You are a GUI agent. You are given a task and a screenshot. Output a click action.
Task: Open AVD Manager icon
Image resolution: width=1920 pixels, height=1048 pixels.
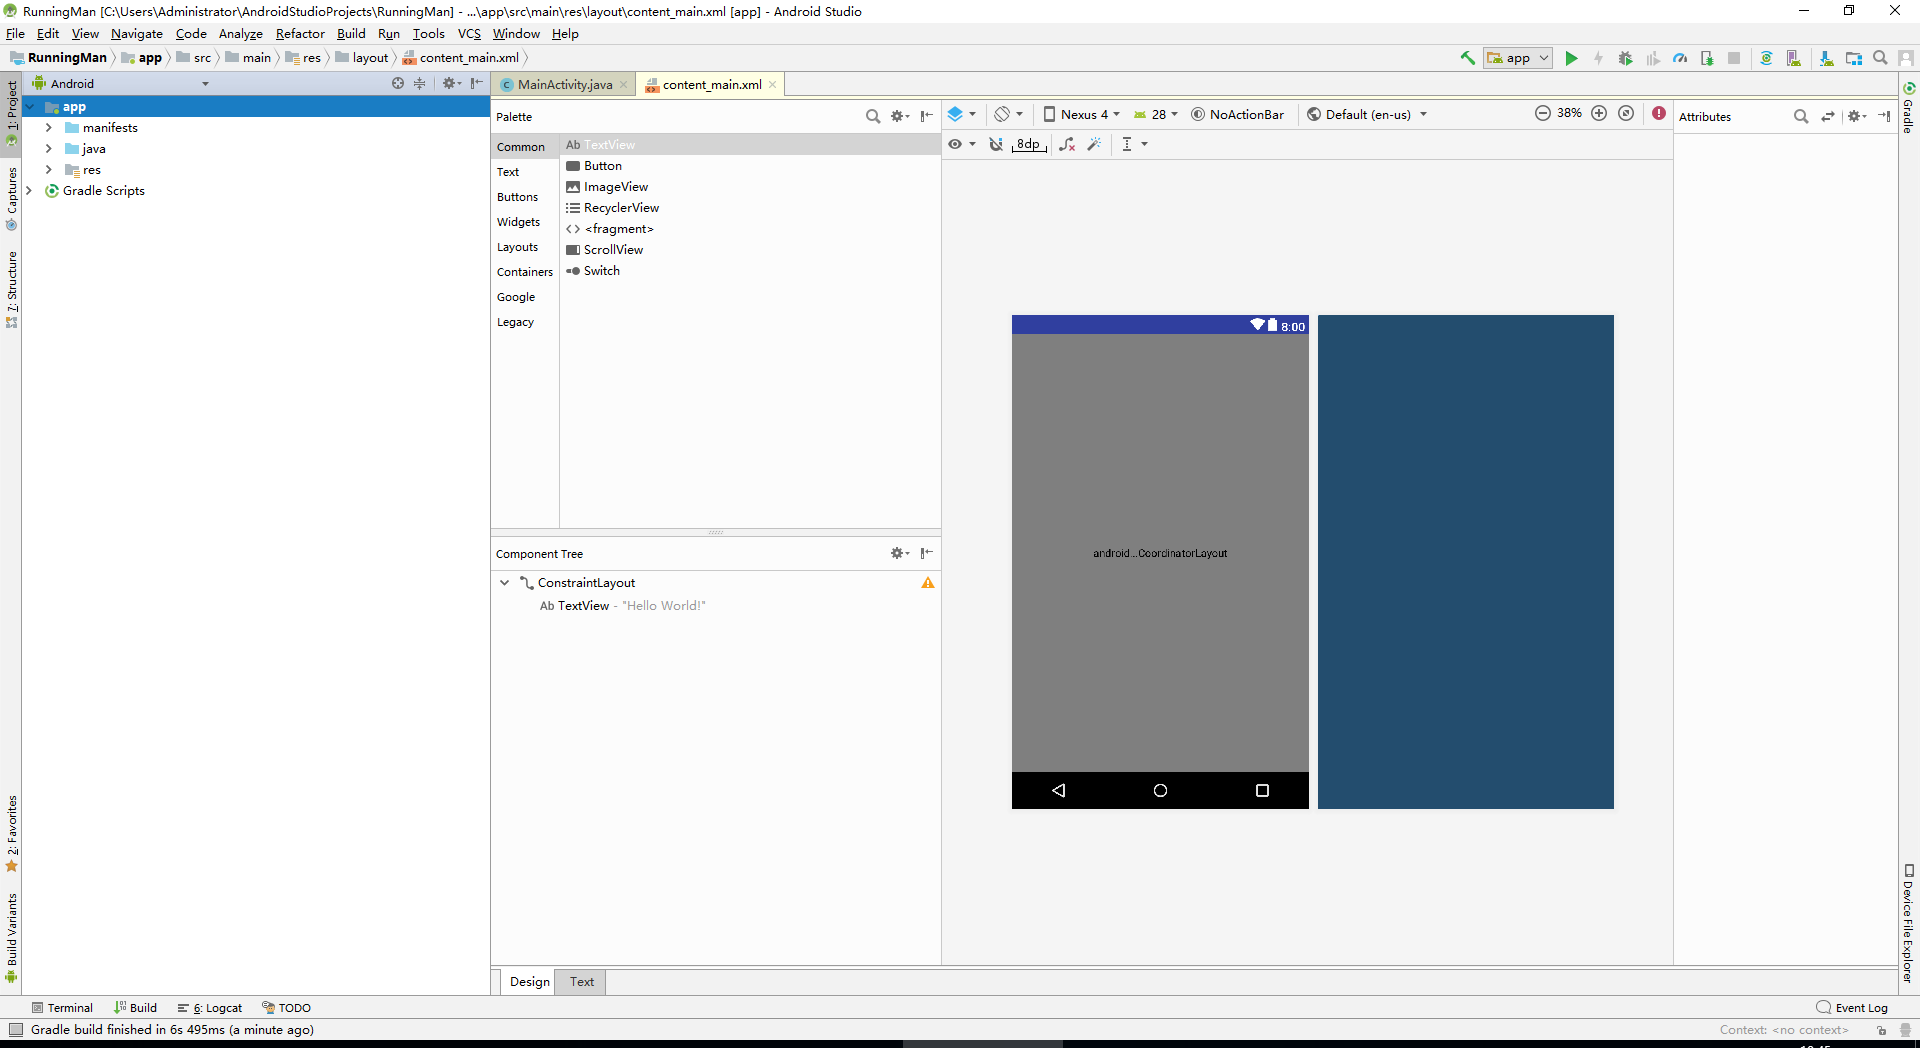click(x=1793, y=58)
